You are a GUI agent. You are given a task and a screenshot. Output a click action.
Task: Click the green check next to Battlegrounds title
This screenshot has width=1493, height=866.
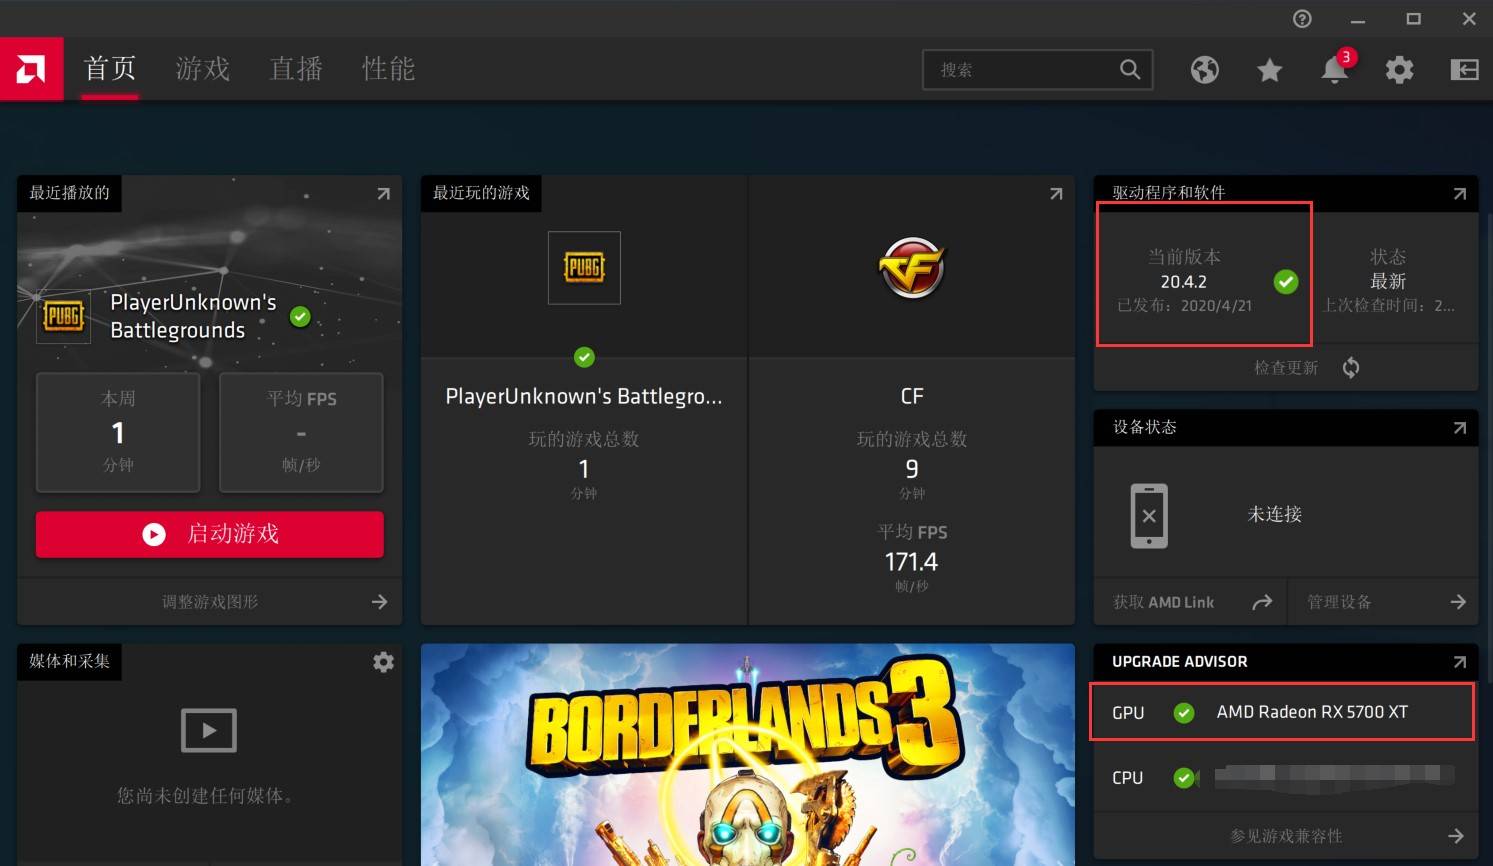pyautogui.click(x=300, y=317)
